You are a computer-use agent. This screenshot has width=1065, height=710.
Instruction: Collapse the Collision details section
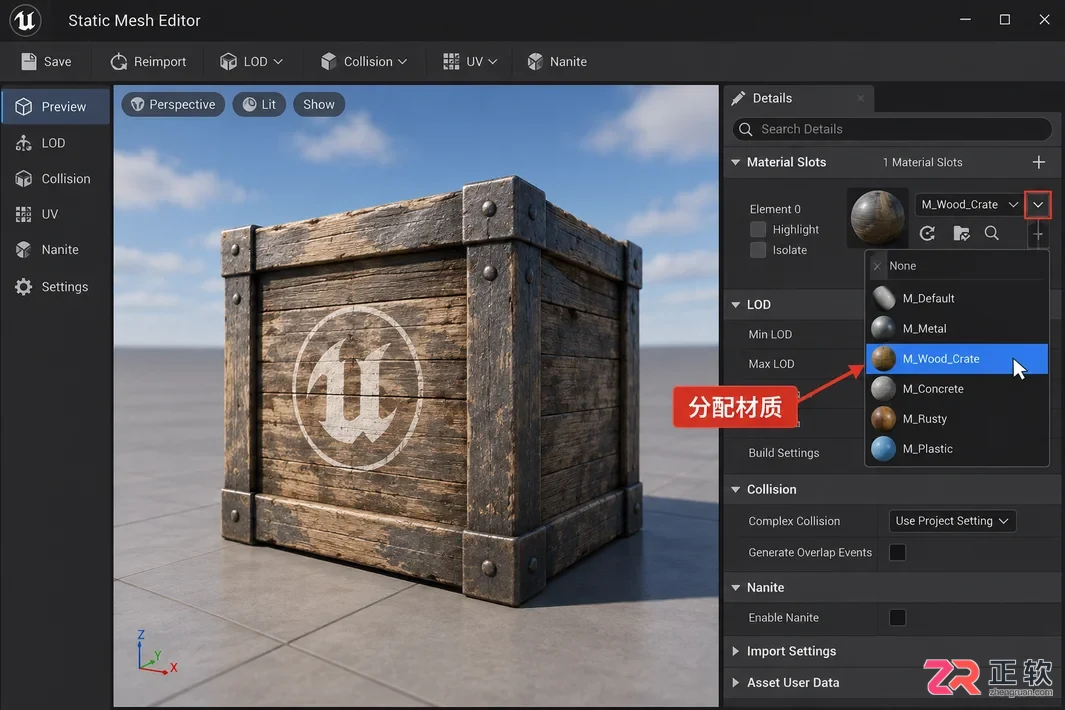(736, 490)
